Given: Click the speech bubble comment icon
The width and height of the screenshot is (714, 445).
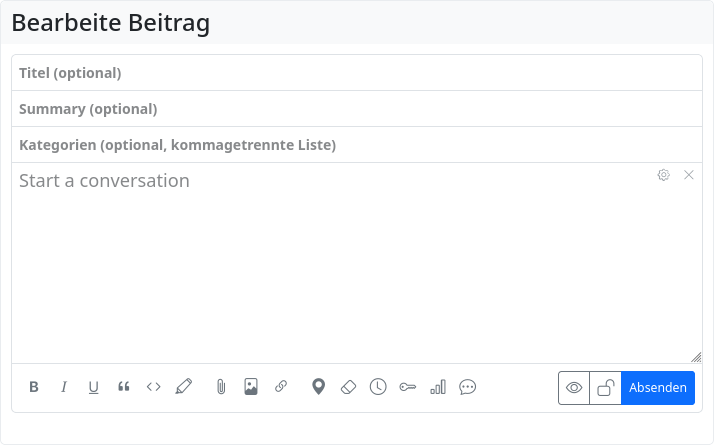Looking at the screenshot, I should point(468,387).
